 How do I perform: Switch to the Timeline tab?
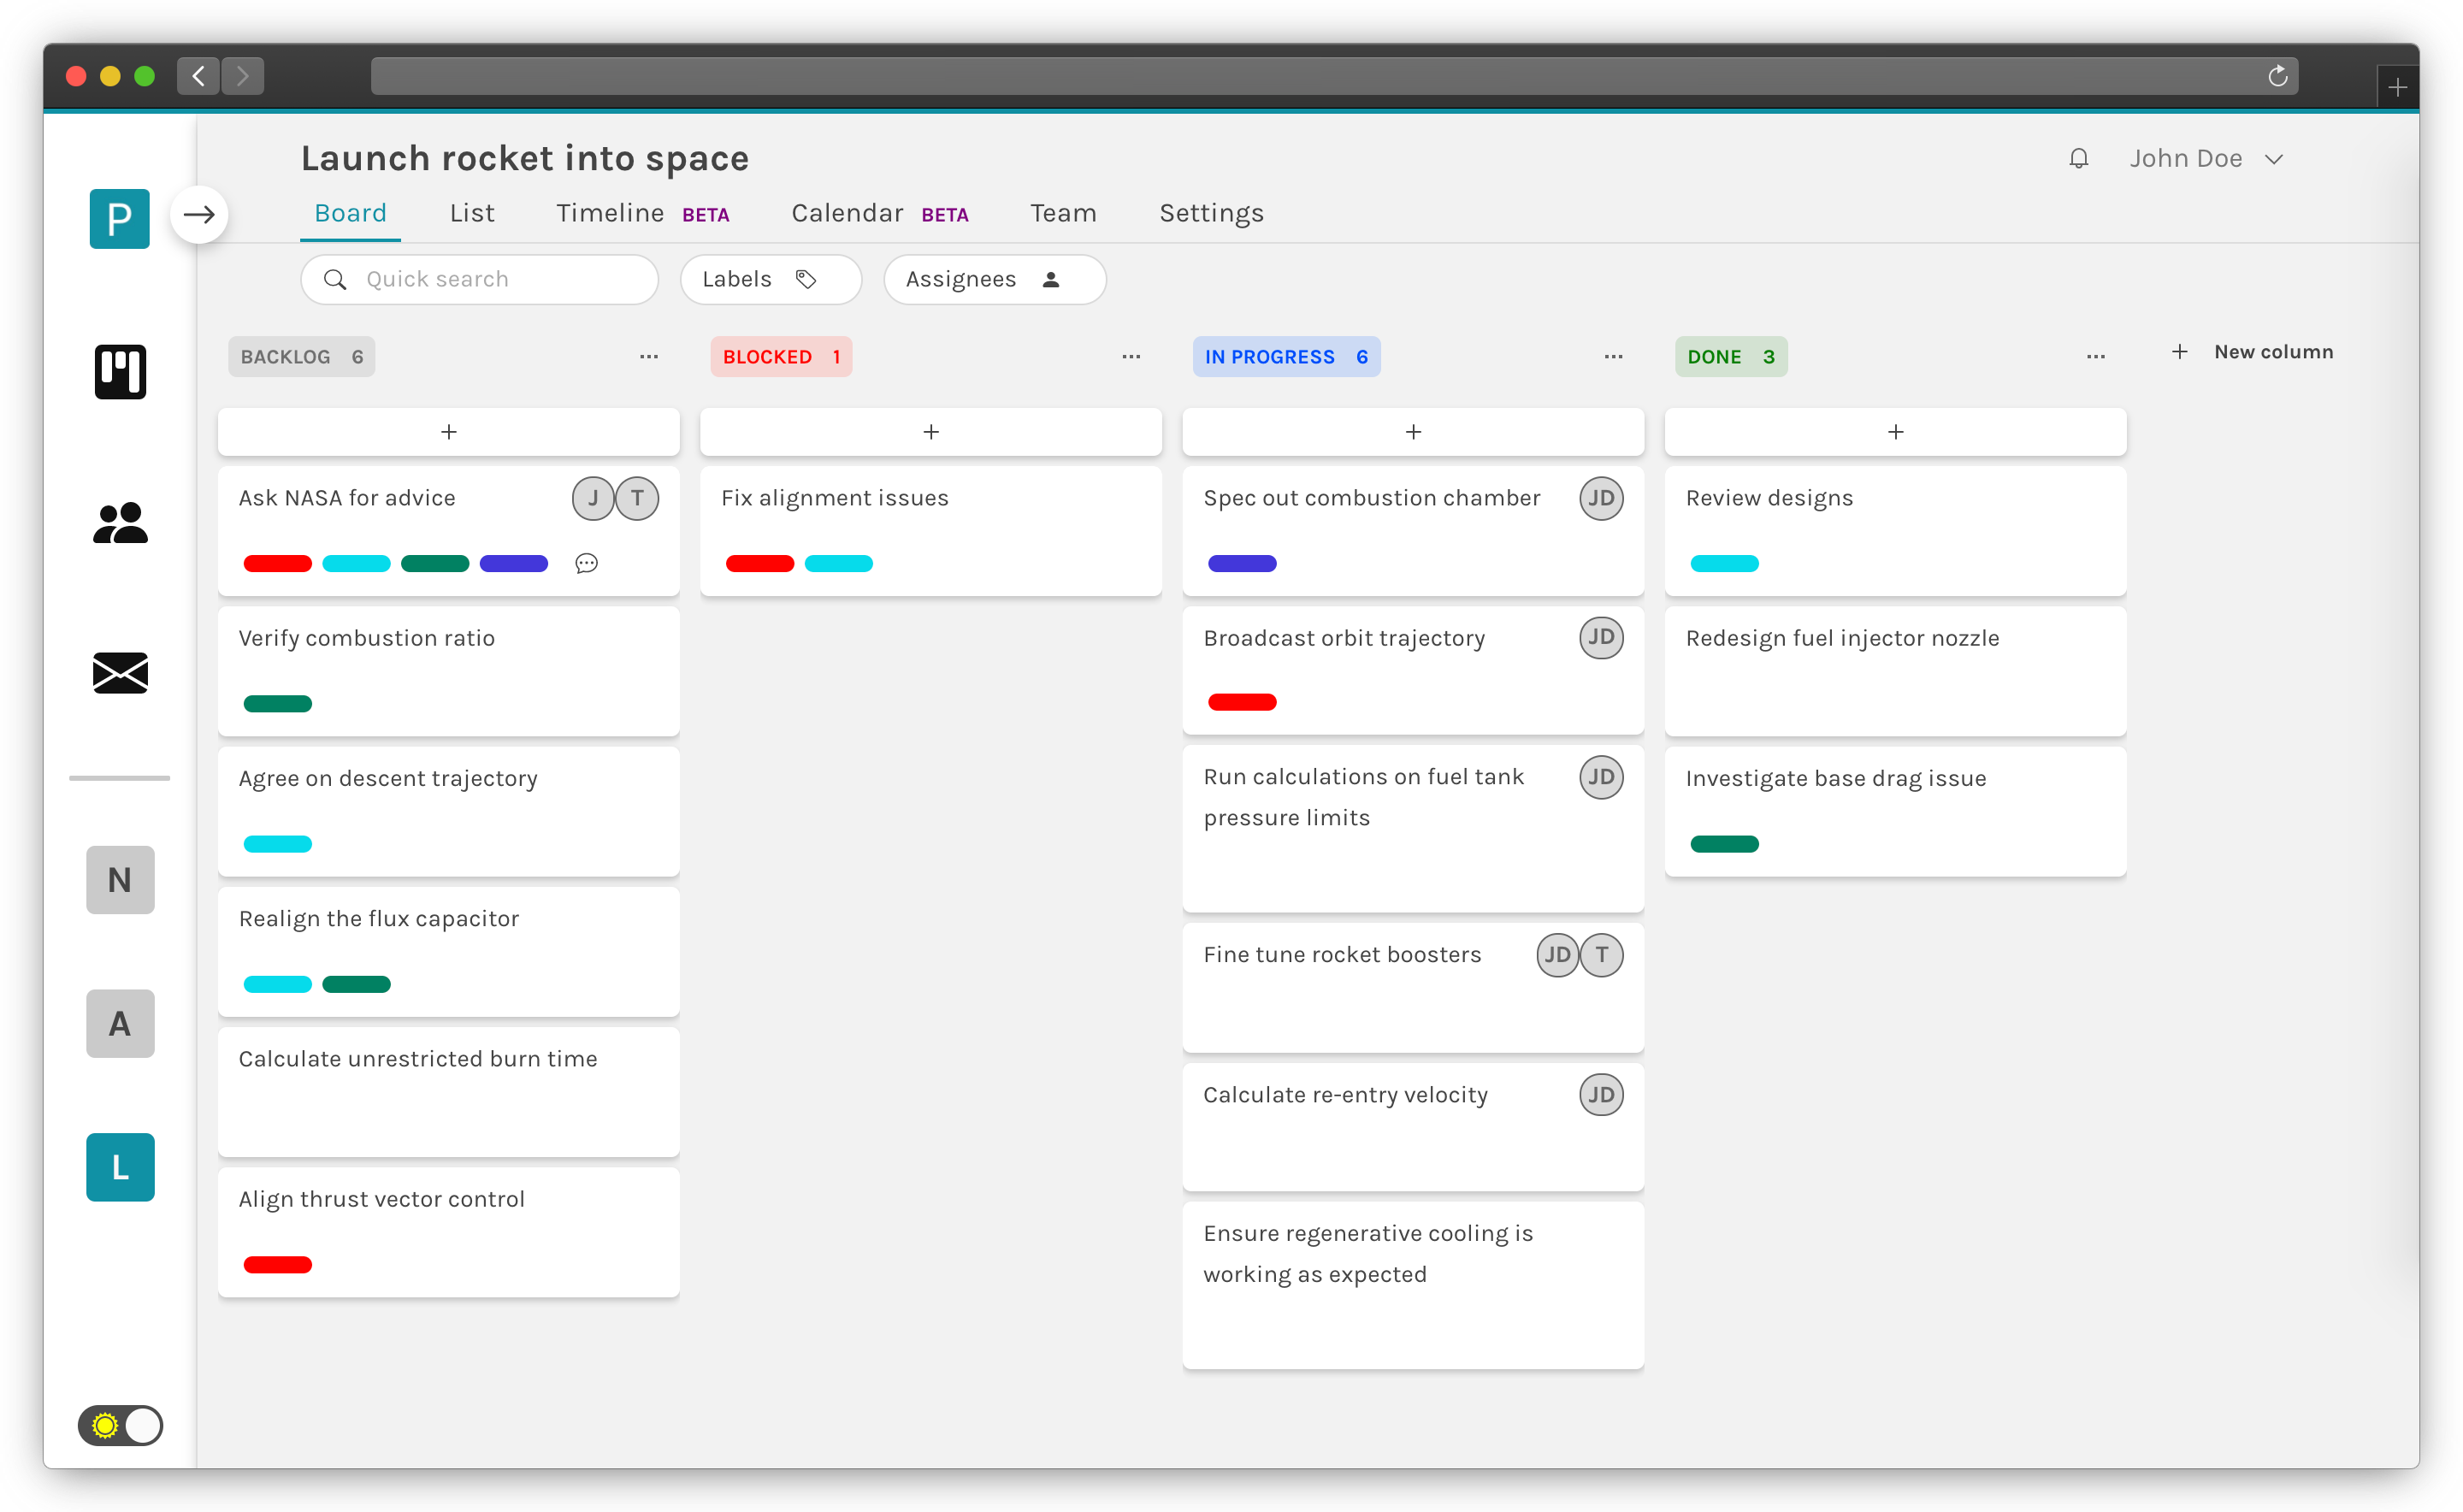tap(610, 213)
